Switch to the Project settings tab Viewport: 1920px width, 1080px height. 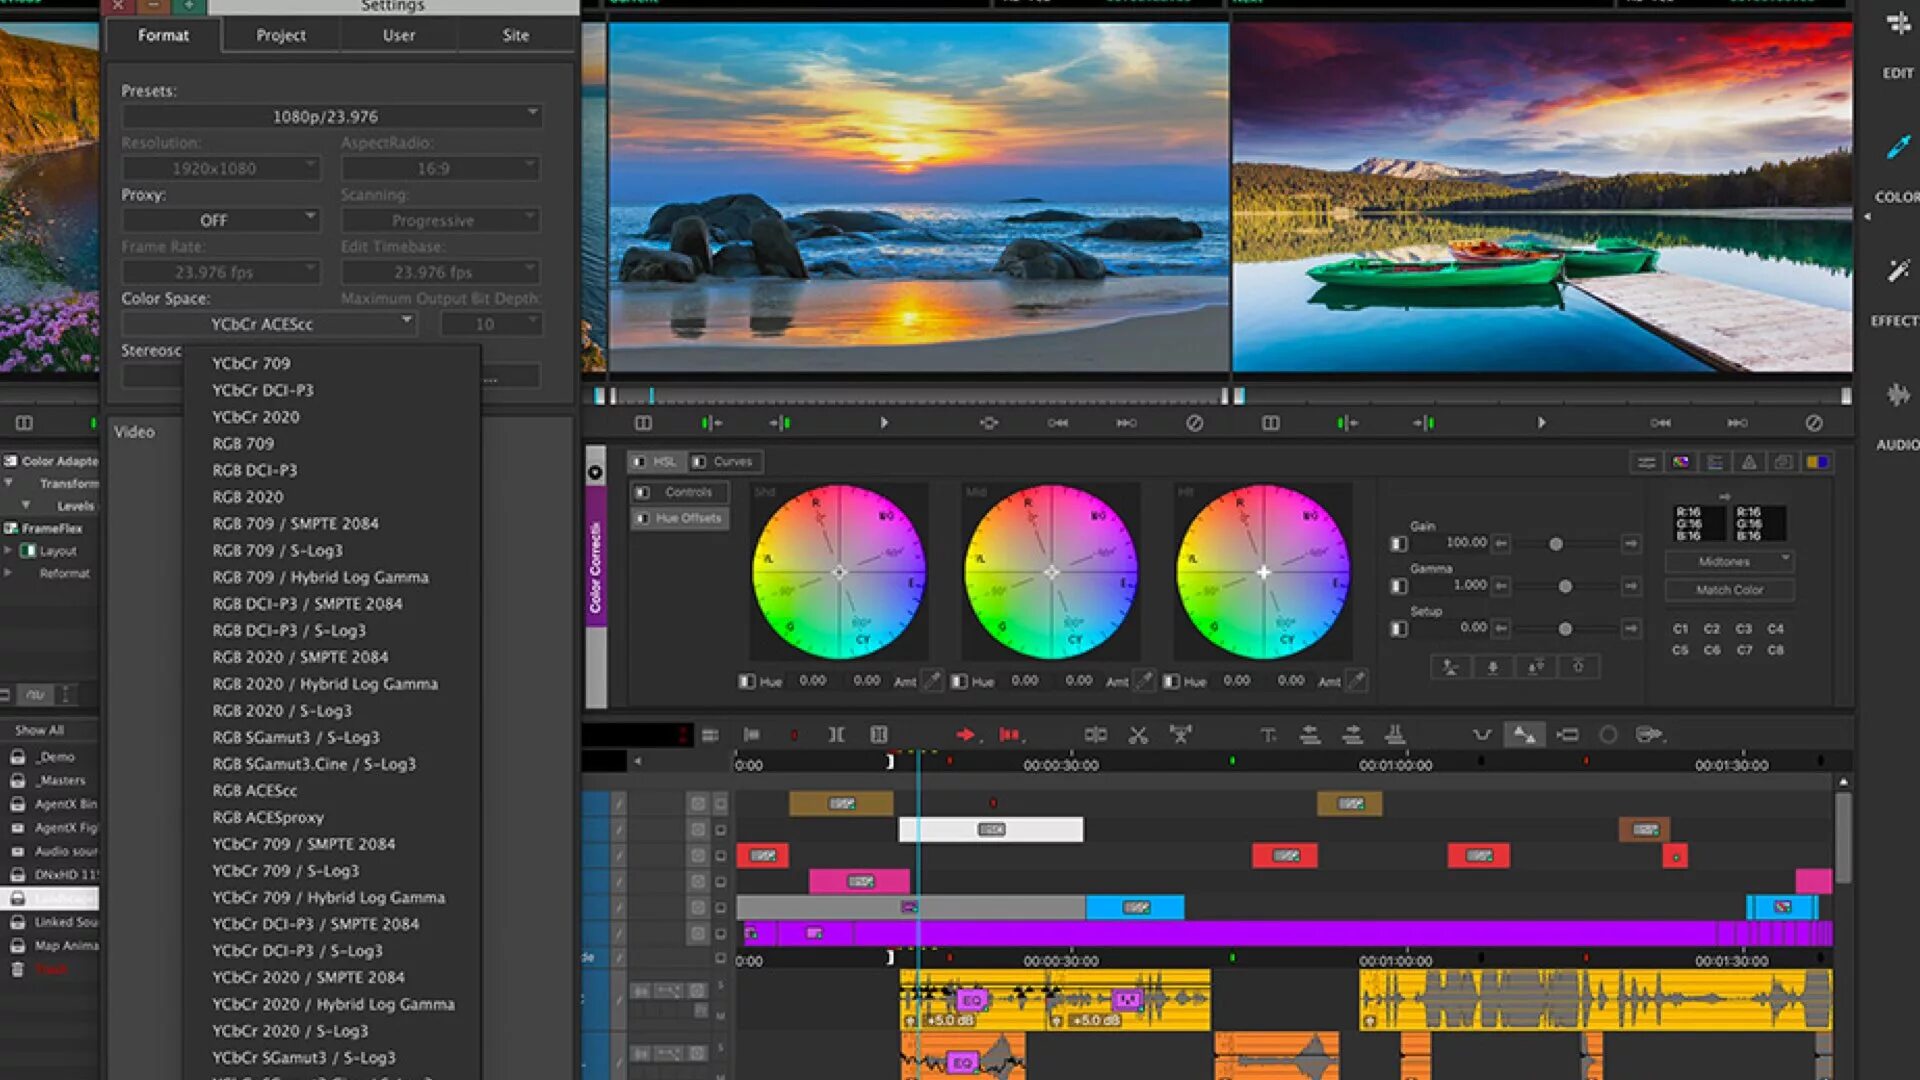pyautogui.click(x=281, y=35)
